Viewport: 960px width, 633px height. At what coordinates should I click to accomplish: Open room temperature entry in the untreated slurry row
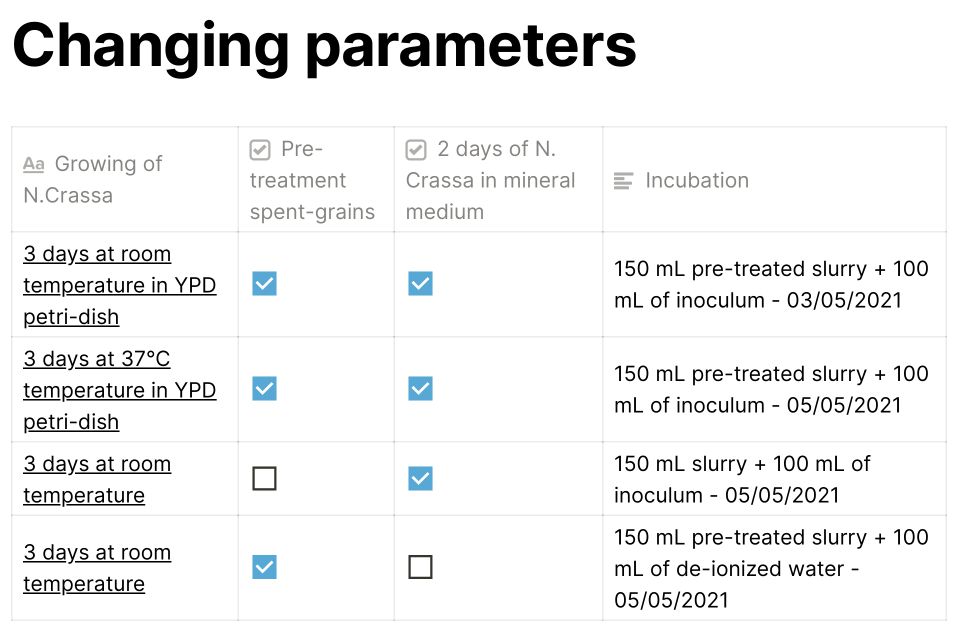[x=97, y=480]
